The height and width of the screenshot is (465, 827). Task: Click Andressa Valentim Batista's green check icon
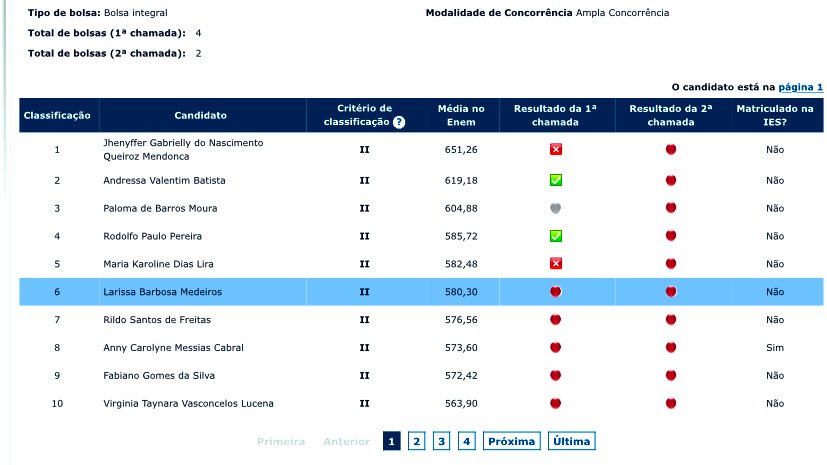(555, 180)
